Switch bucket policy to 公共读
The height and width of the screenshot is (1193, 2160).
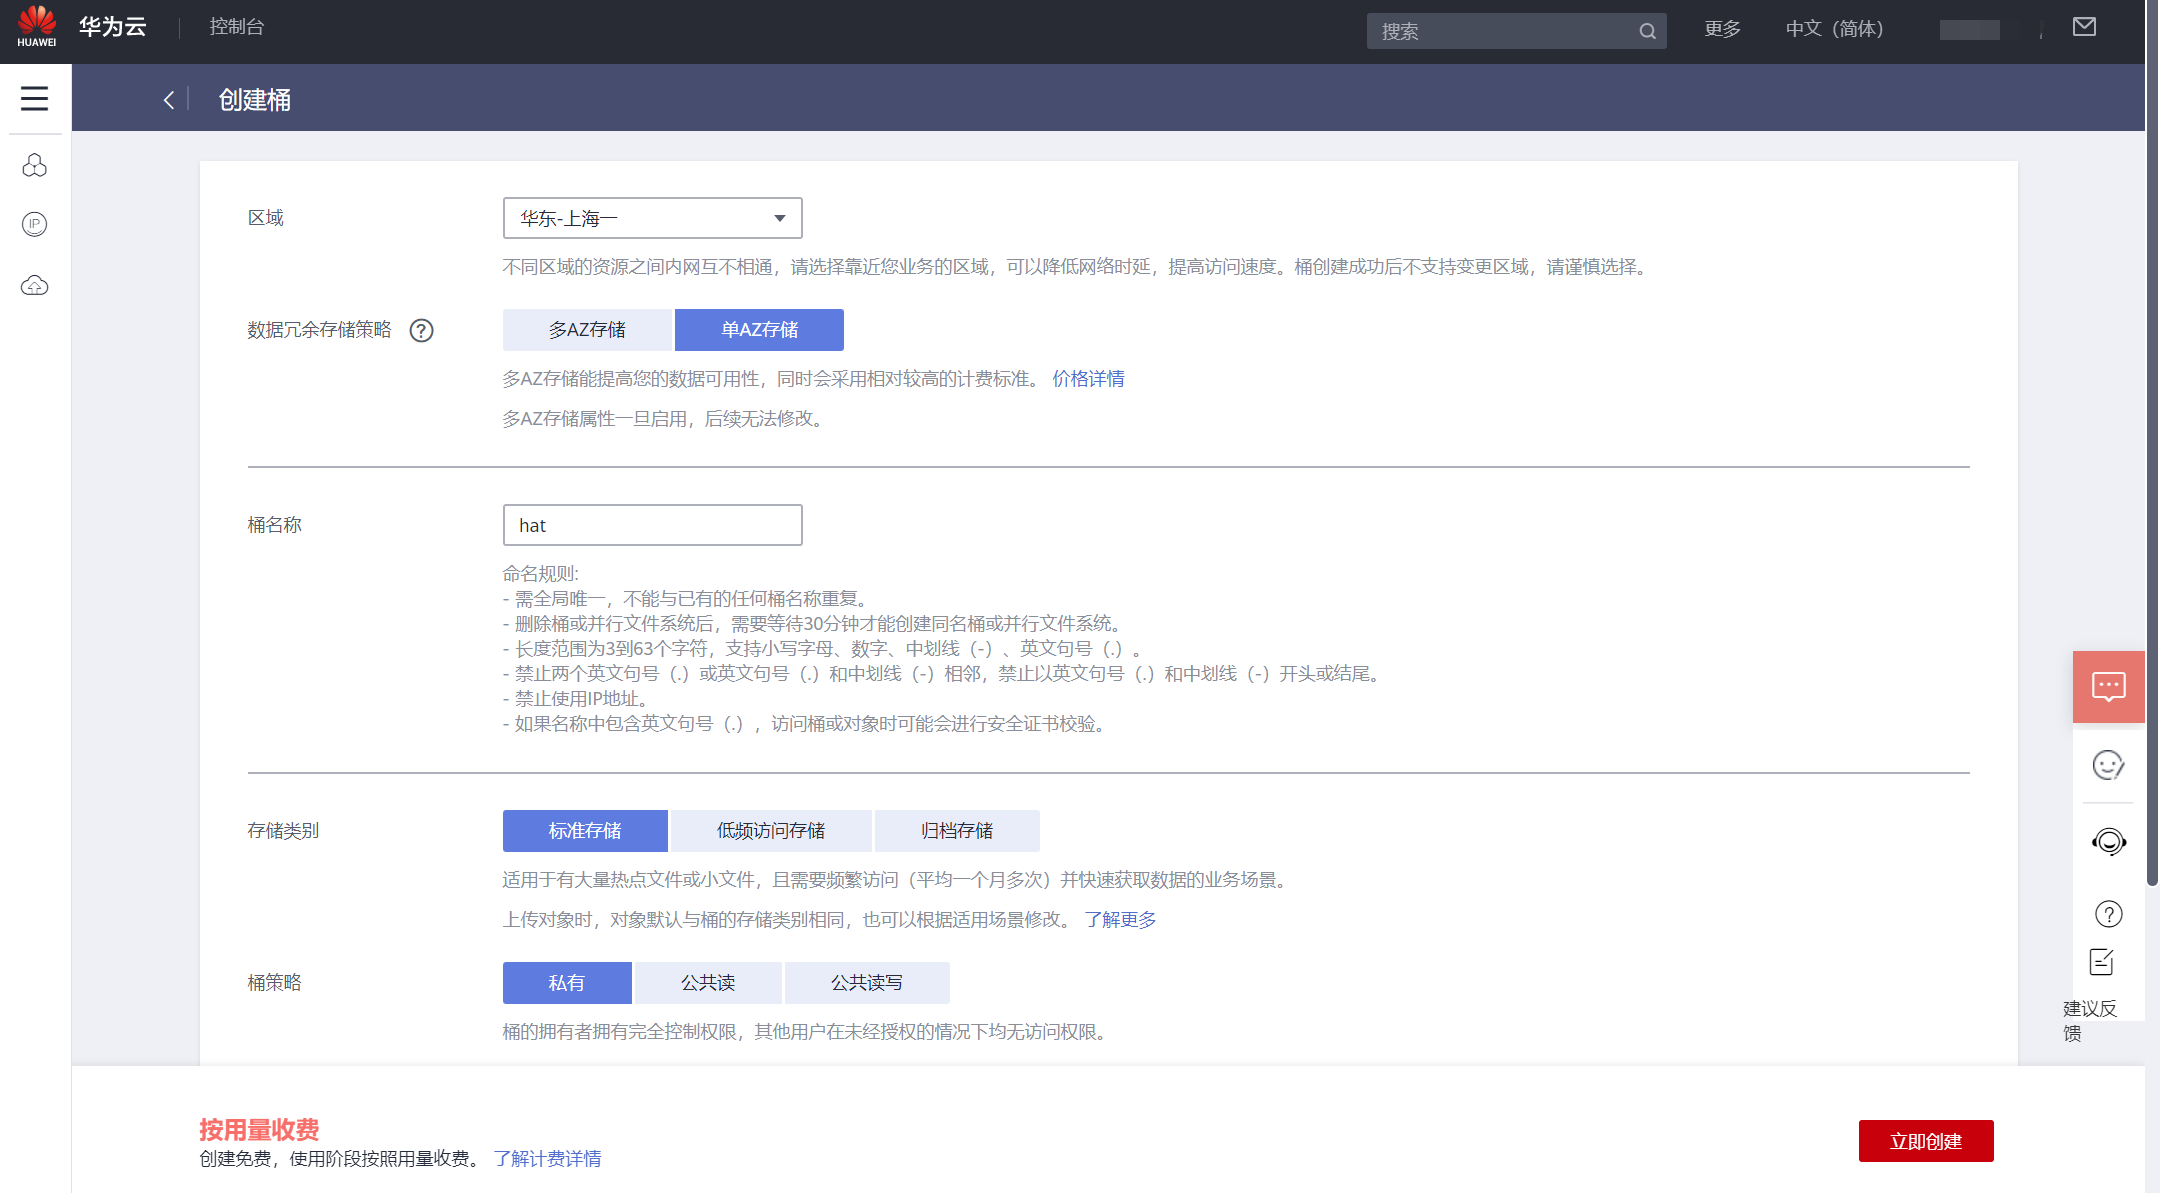click(x=707, y=982)
